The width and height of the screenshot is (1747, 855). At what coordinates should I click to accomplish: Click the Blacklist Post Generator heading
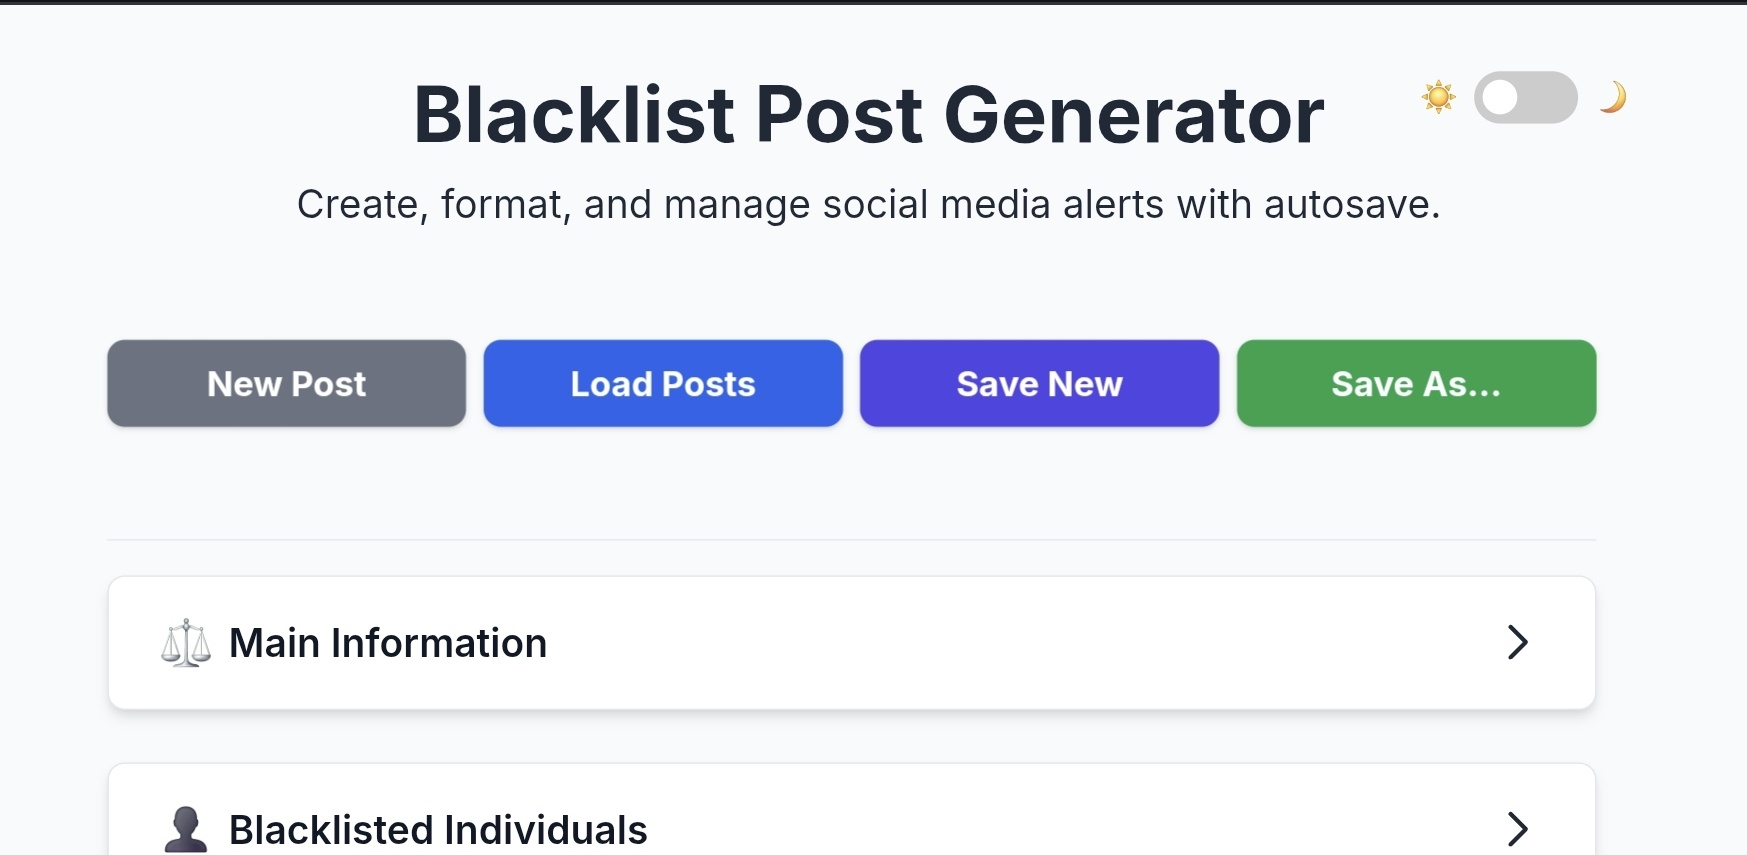point(869,115)
